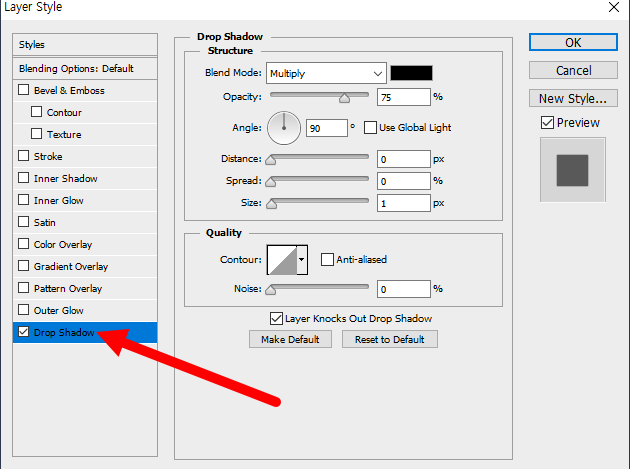Click the Spread slider handle

click(x=271, y=182)
